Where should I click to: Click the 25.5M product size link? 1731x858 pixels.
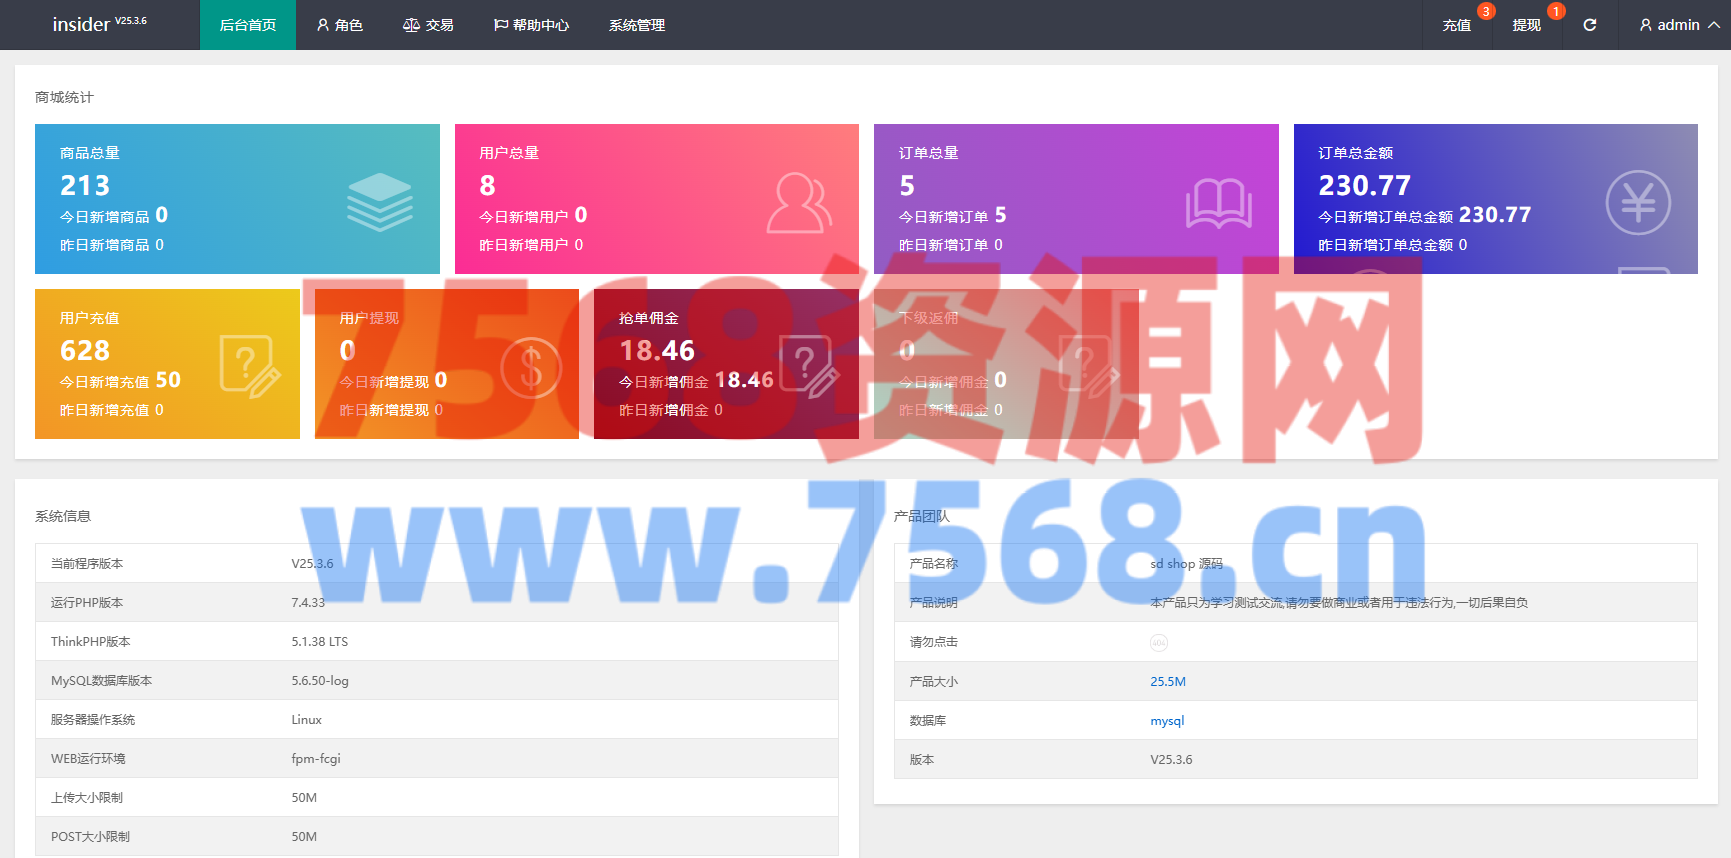click(x=1167, y=682)
